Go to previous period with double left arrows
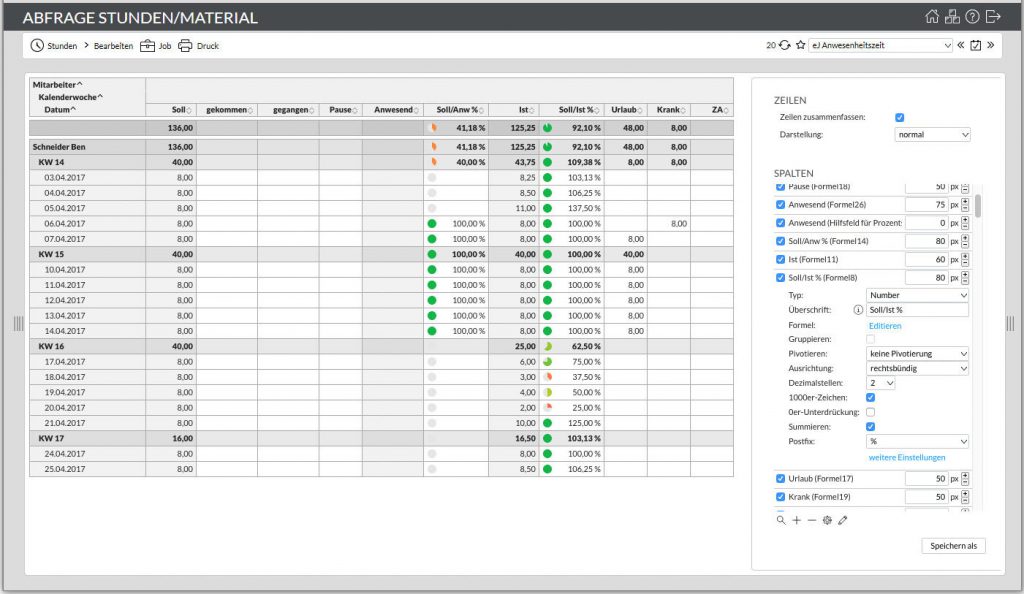The width and height of the screenshot is (1024, 594). 961,45
